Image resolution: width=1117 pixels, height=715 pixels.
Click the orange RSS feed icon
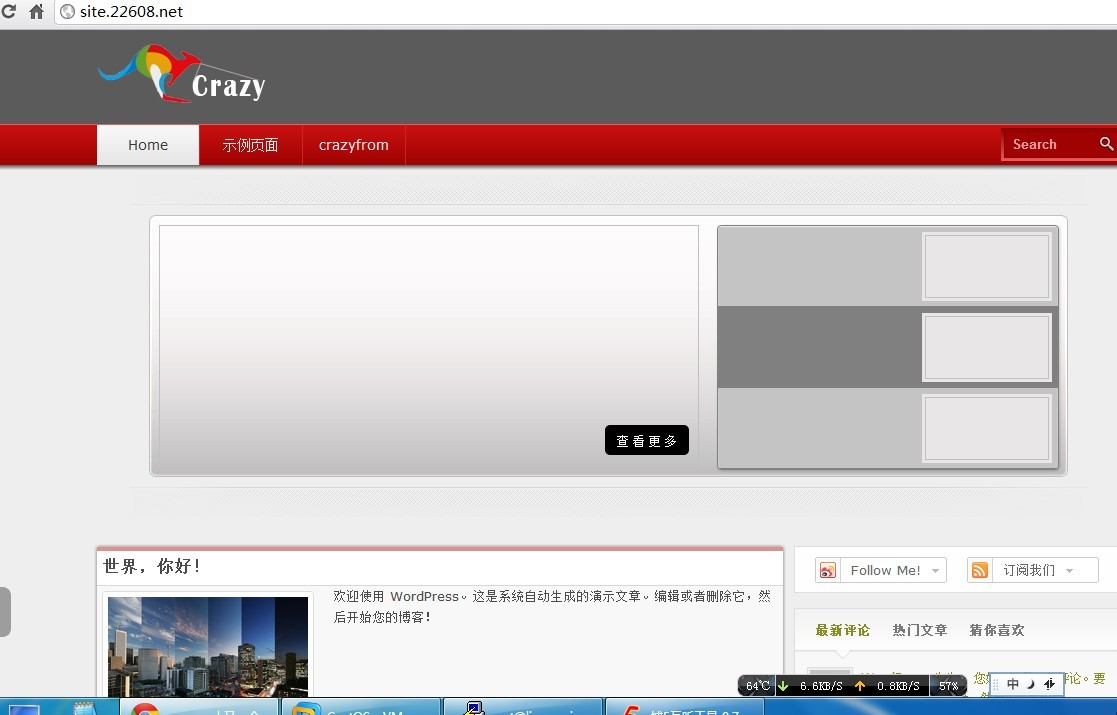(980, 570)
